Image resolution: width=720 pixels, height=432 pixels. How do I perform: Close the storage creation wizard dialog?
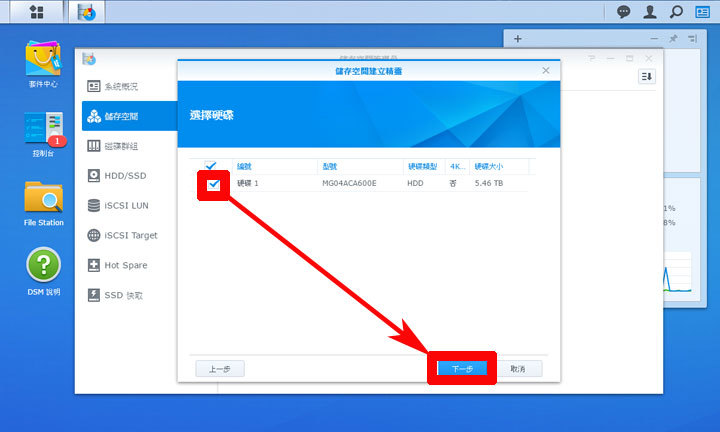pyautogui.click(x=546, y=71)
